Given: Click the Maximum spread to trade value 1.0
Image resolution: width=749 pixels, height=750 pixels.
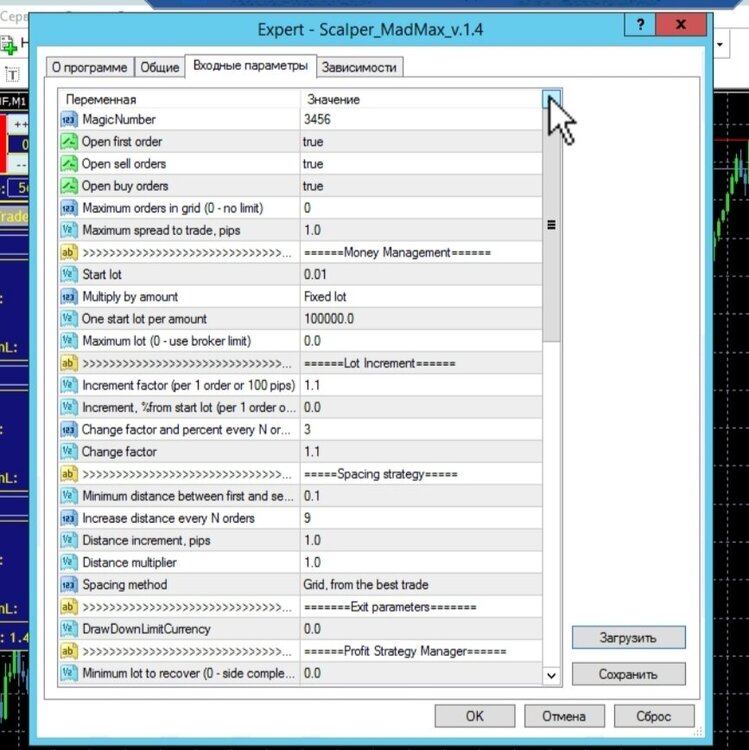Looking at the screenshot, I should tap(312, 230).
